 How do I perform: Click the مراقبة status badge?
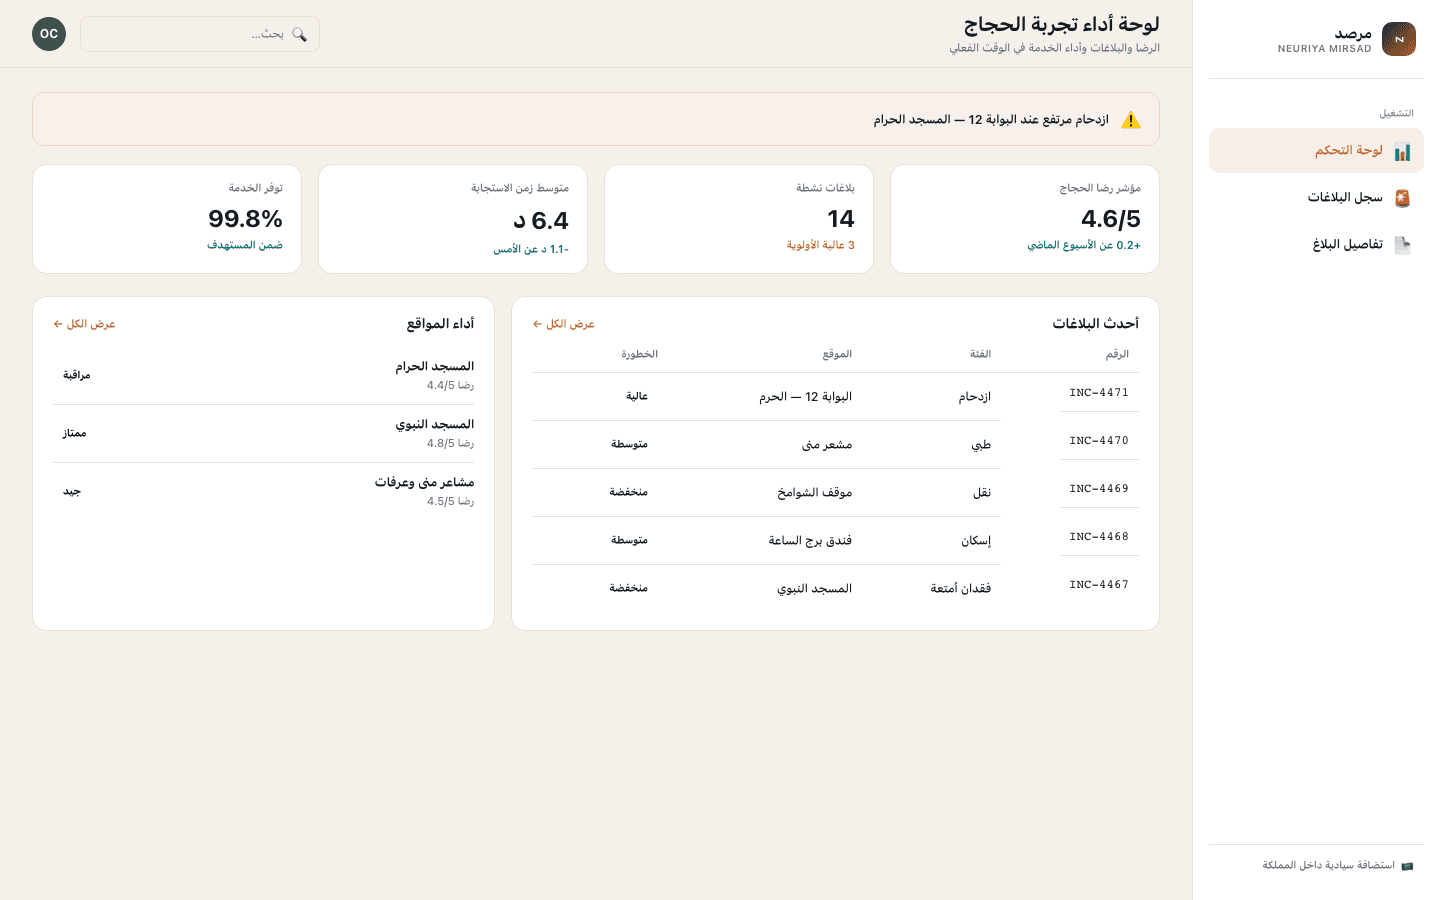click(x=77, y=375)
